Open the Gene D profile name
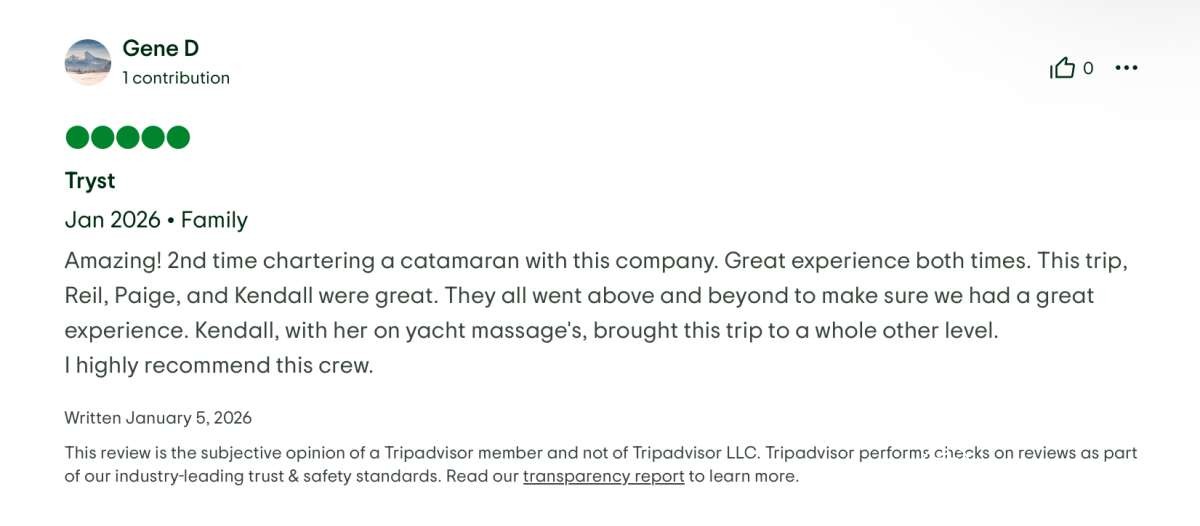Viewport: 1200px width, 526px height. click(x=161, y=48)
